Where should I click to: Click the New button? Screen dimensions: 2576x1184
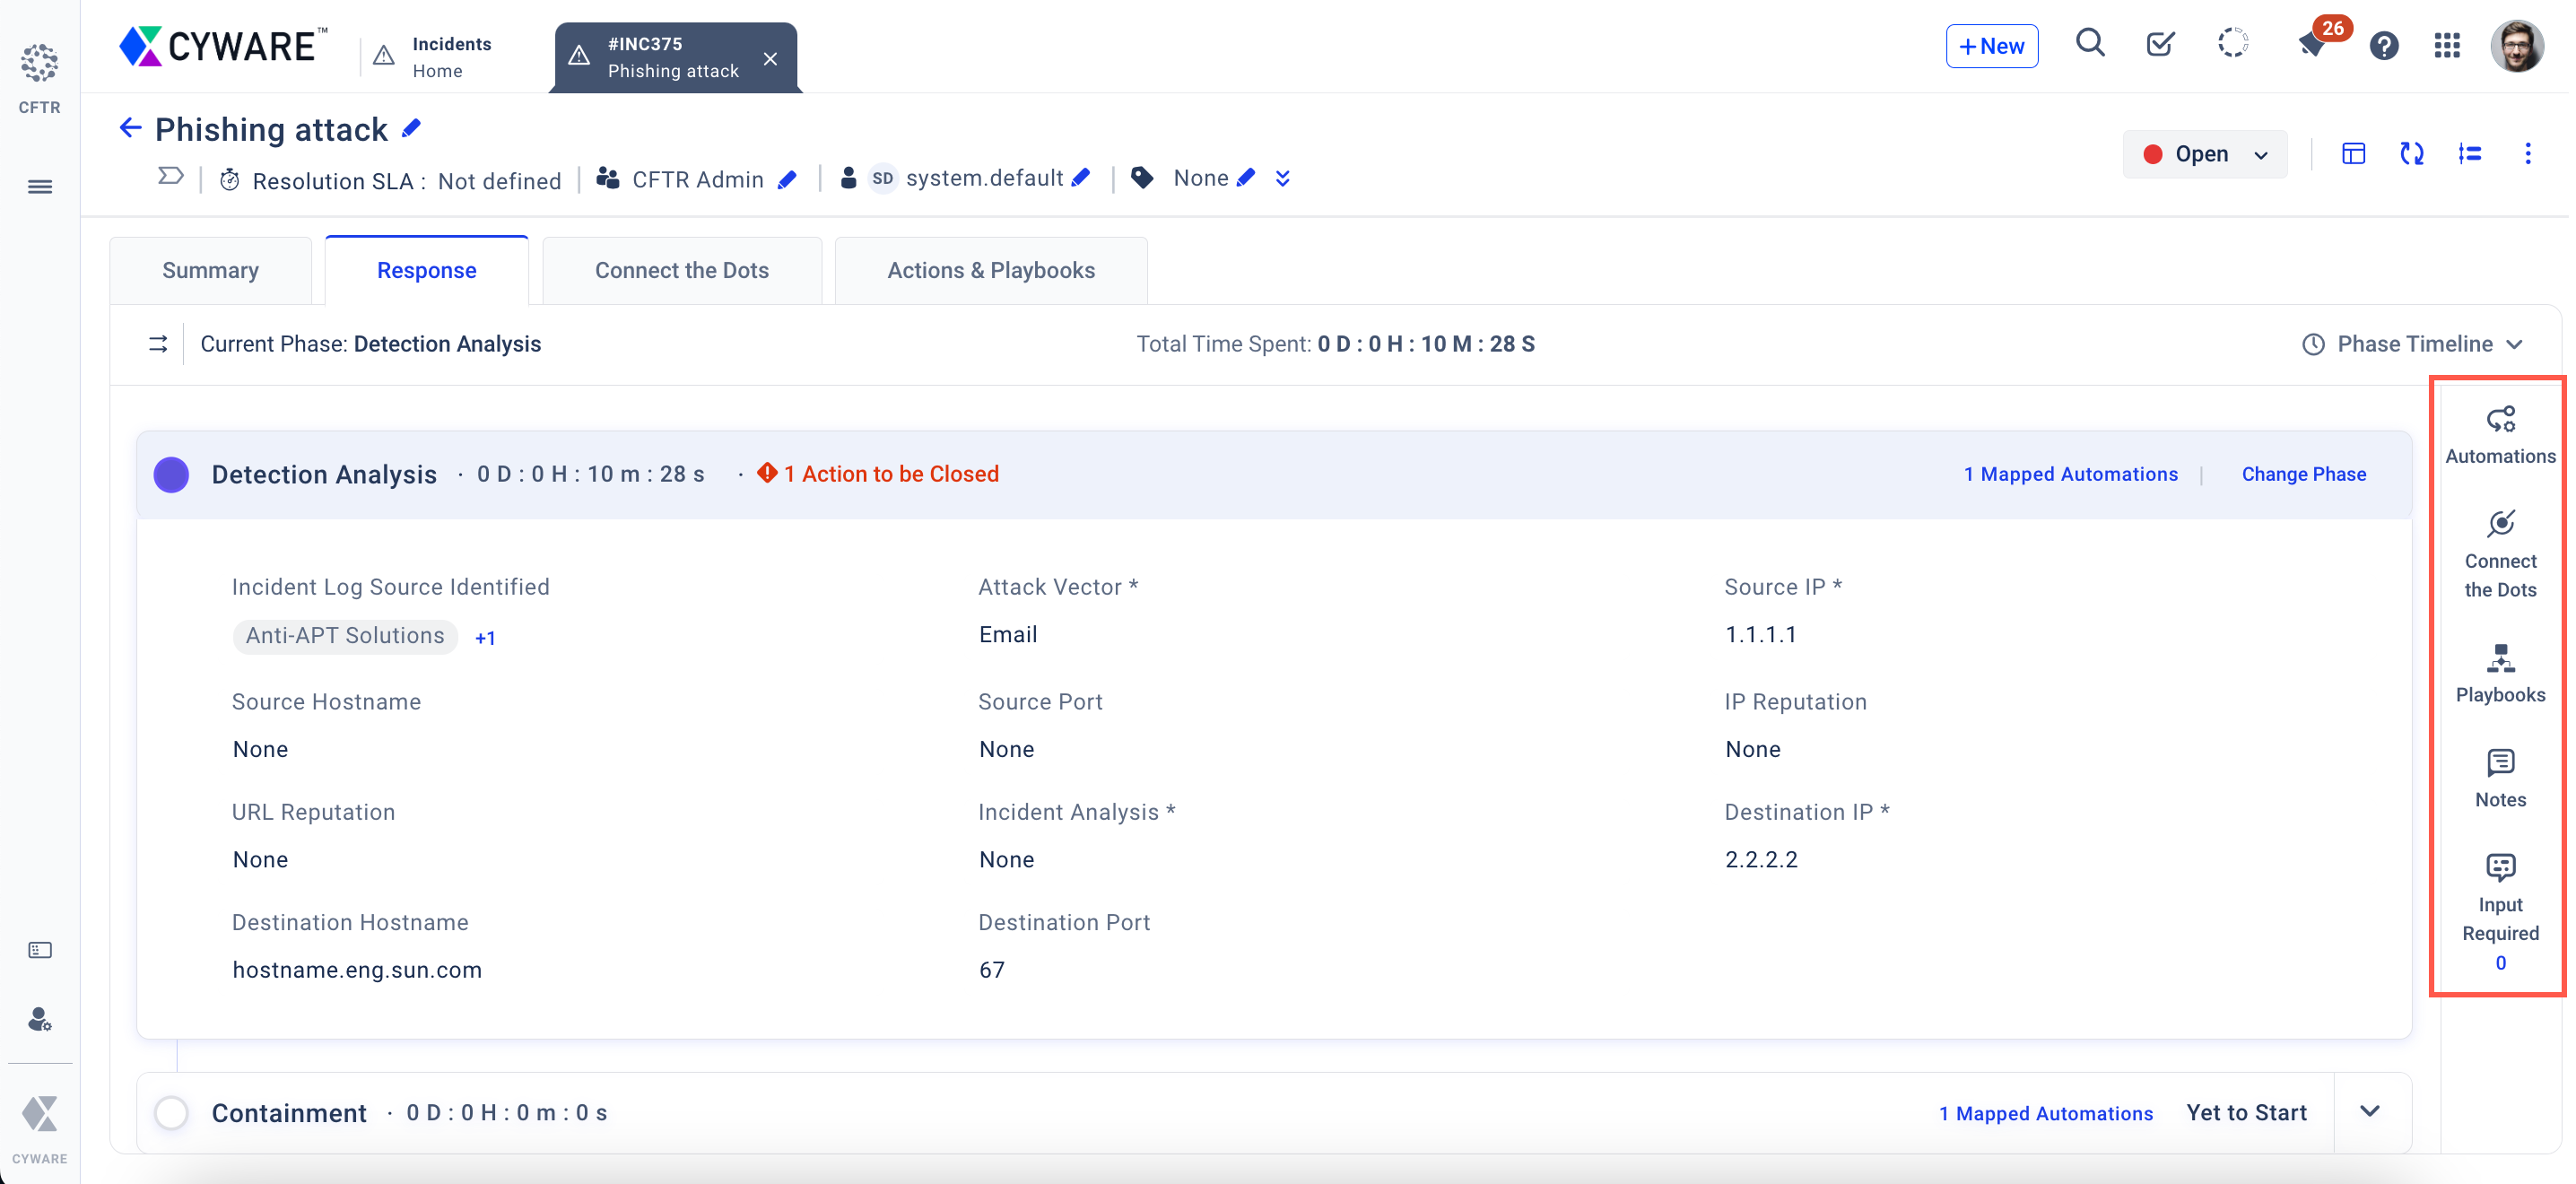point(1991,46)
